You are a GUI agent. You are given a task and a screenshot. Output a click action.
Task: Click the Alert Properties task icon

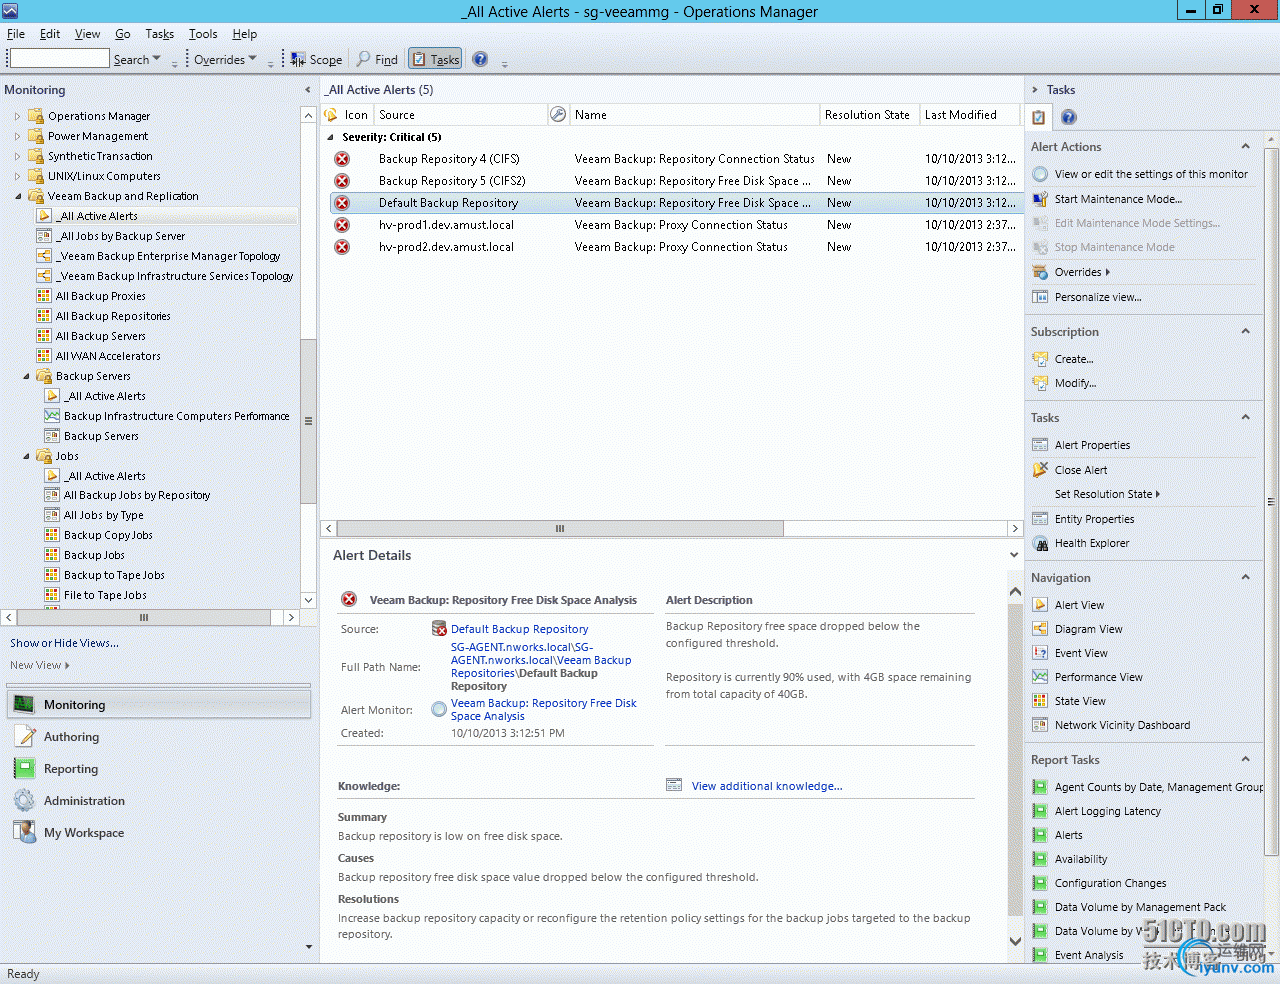1040,445
